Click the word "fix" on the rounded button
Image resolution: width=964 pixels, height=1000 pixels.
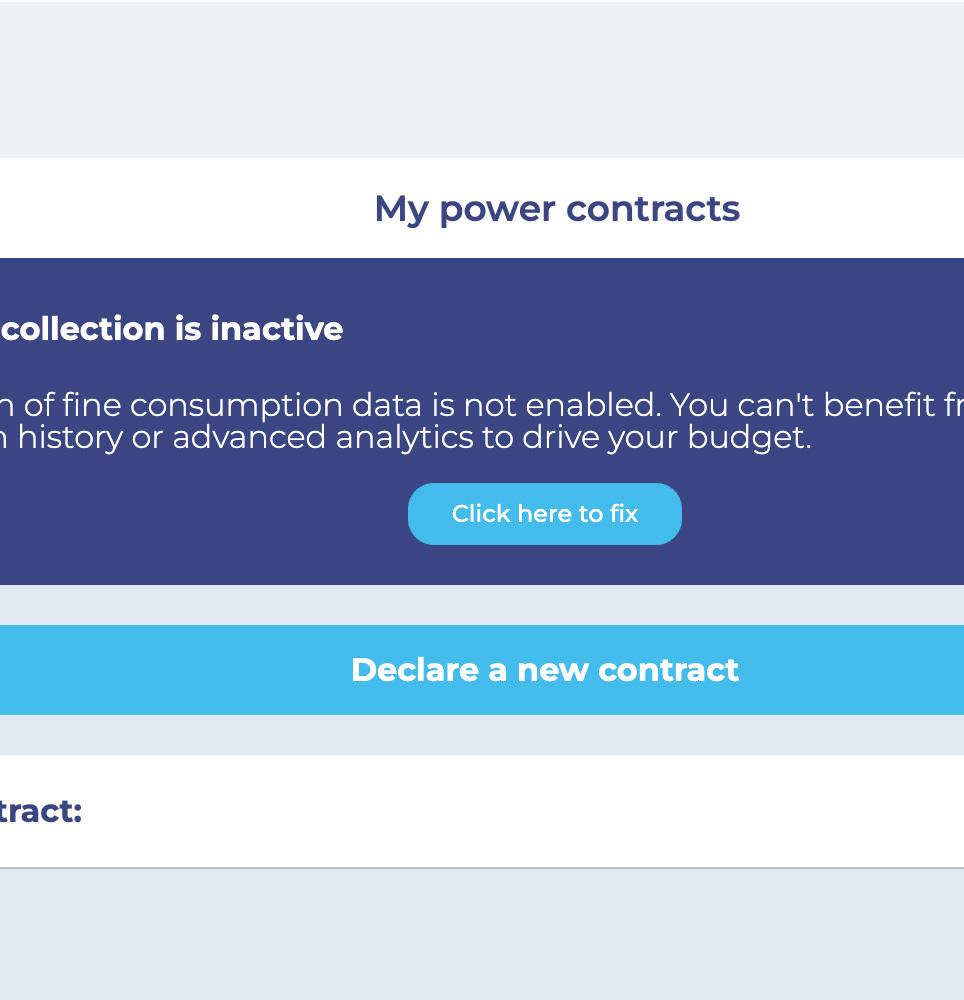pyautogui.click(x=624, y=514)
